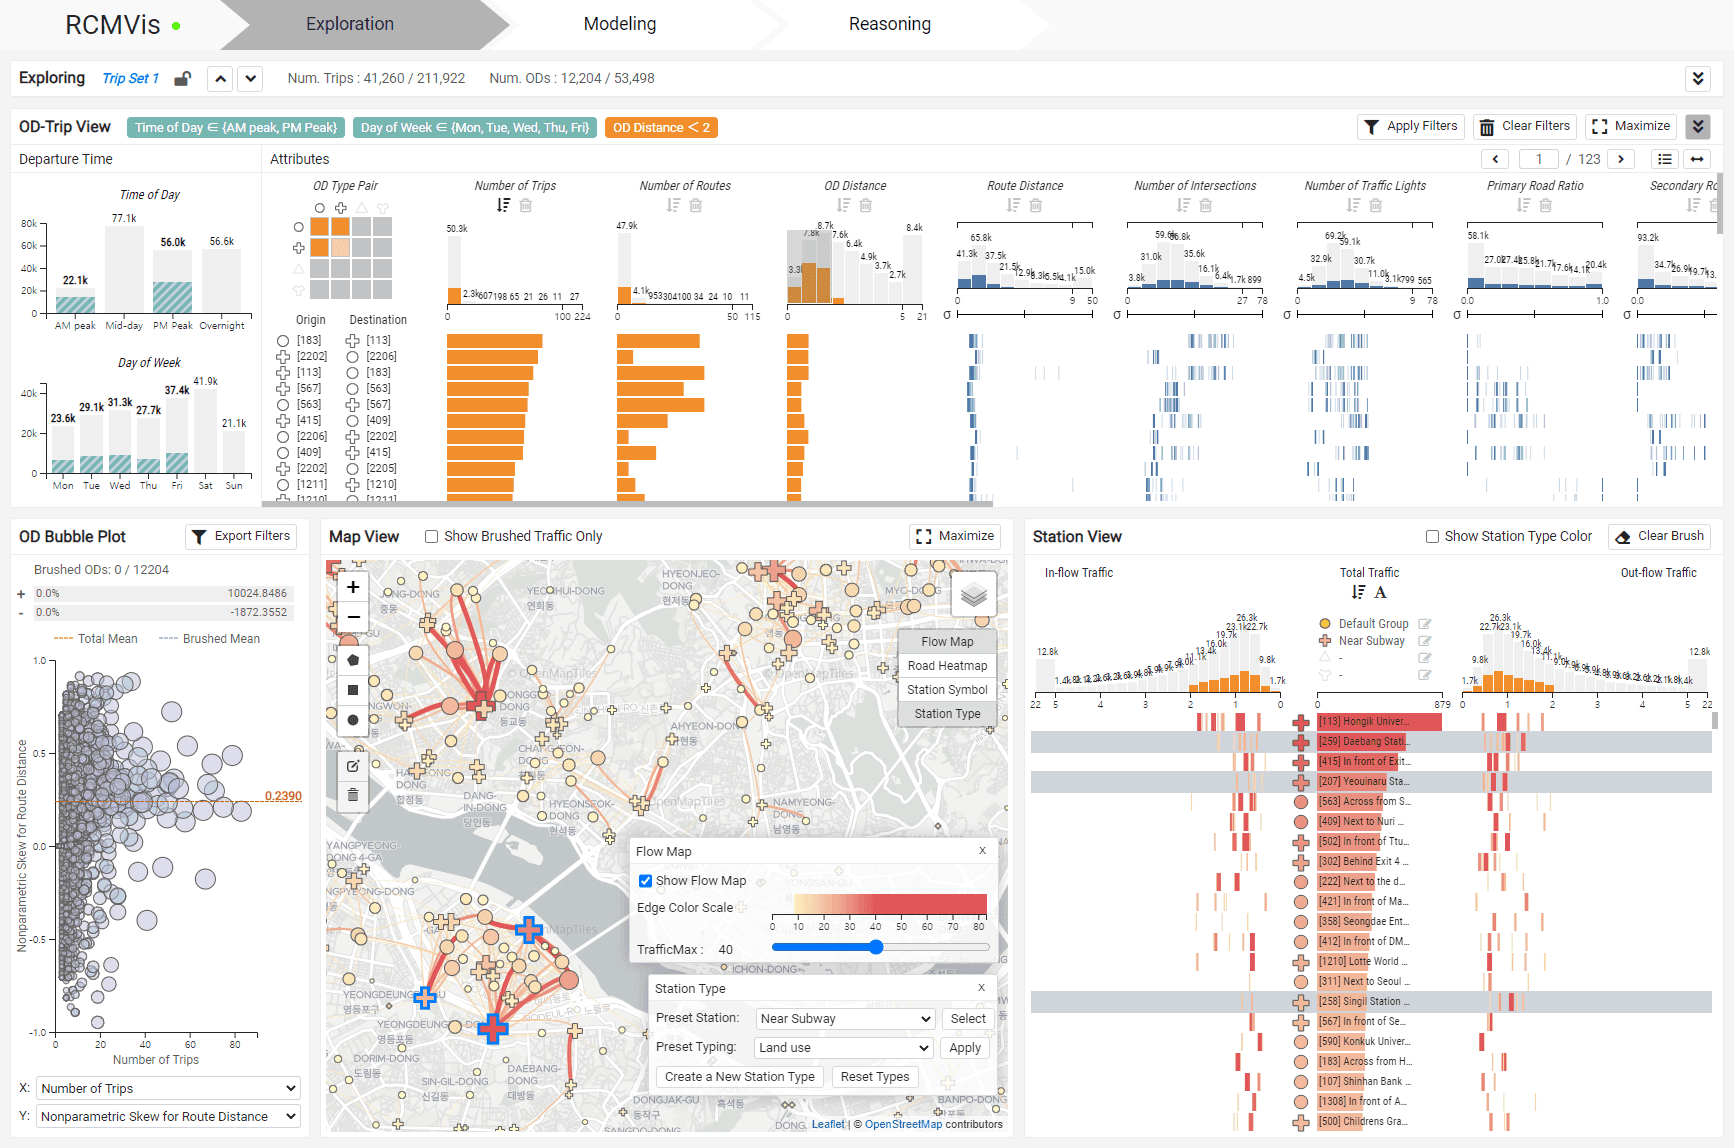Click the TrafficMax slider handle
The height and width of the screenshot is (1148, 1734).
tap(875, 947)
